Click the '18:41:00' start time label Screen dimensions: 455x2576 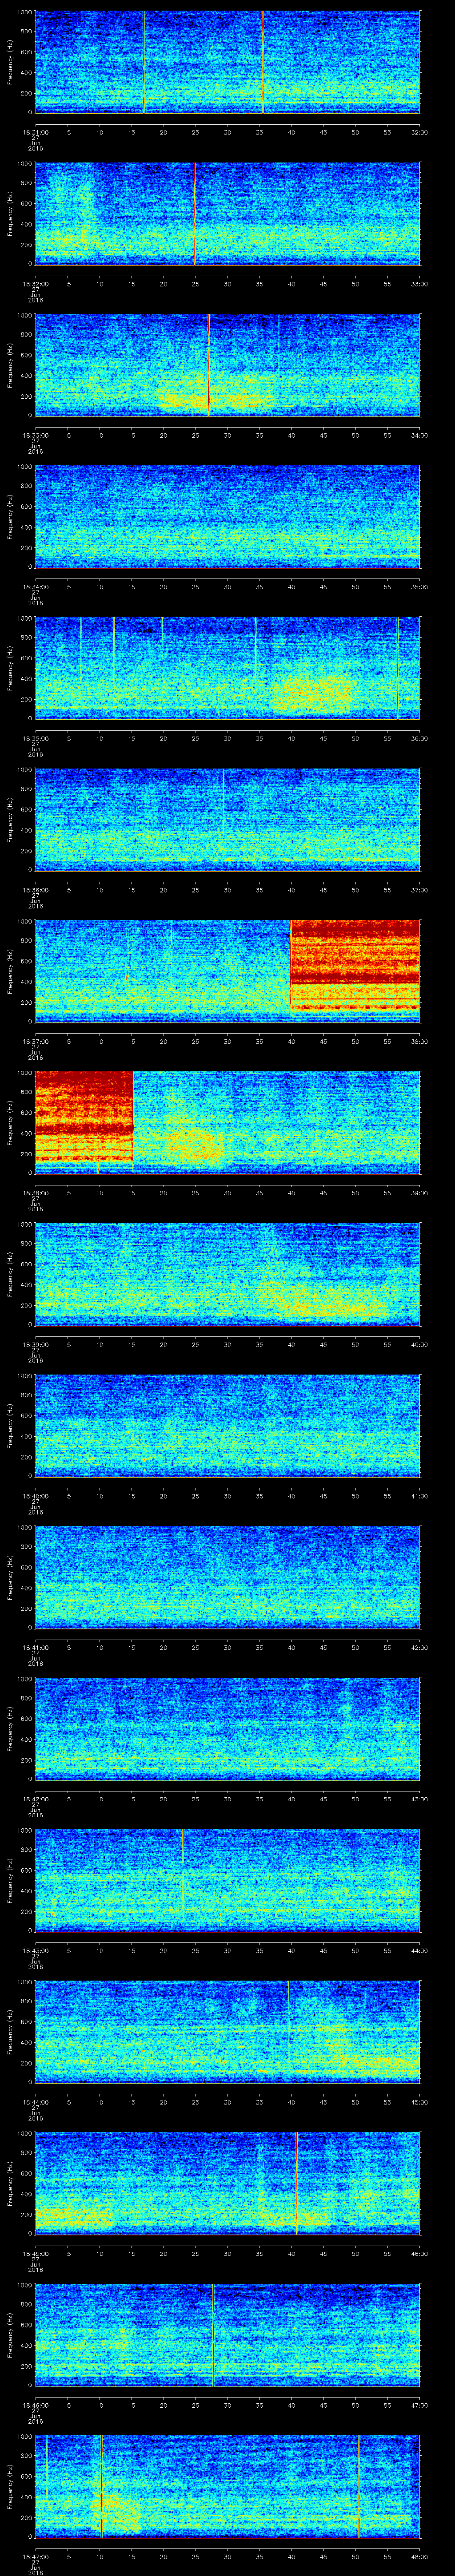tap(35, 1647)
